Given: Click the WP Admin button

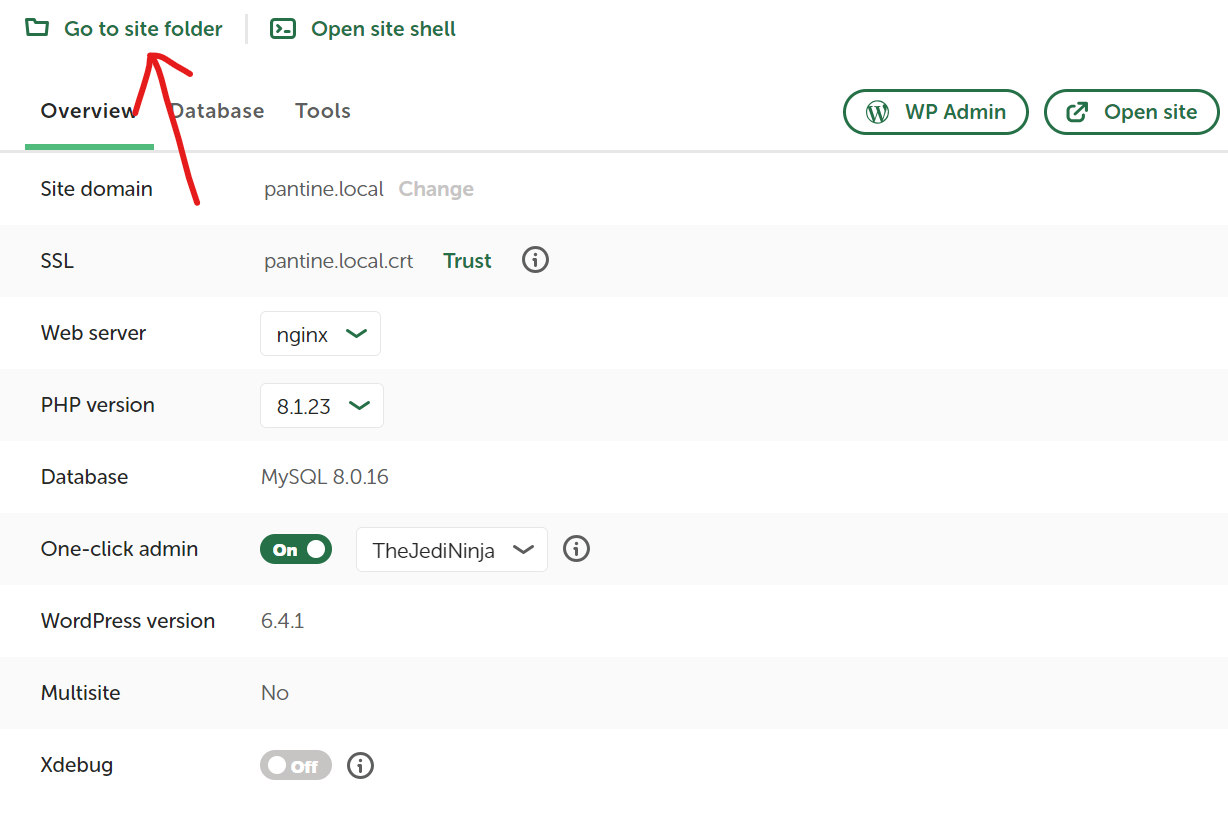Looking at the screenshot, I should (x=935, y=112).
